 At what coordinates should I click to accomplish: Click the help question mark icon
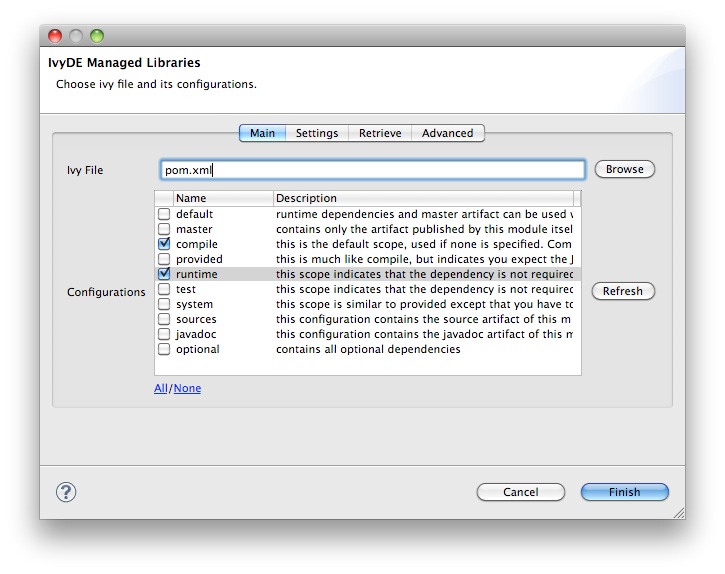click(x=67, y=491)
